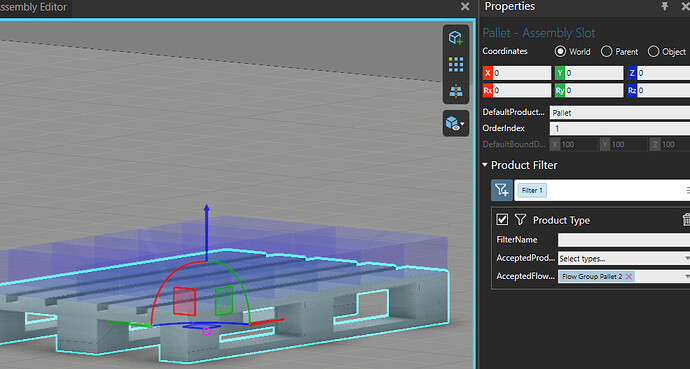Click the funnel icon beside Product Type
Viewport: 690px width, 369px height.
click(x=520, y=219)
